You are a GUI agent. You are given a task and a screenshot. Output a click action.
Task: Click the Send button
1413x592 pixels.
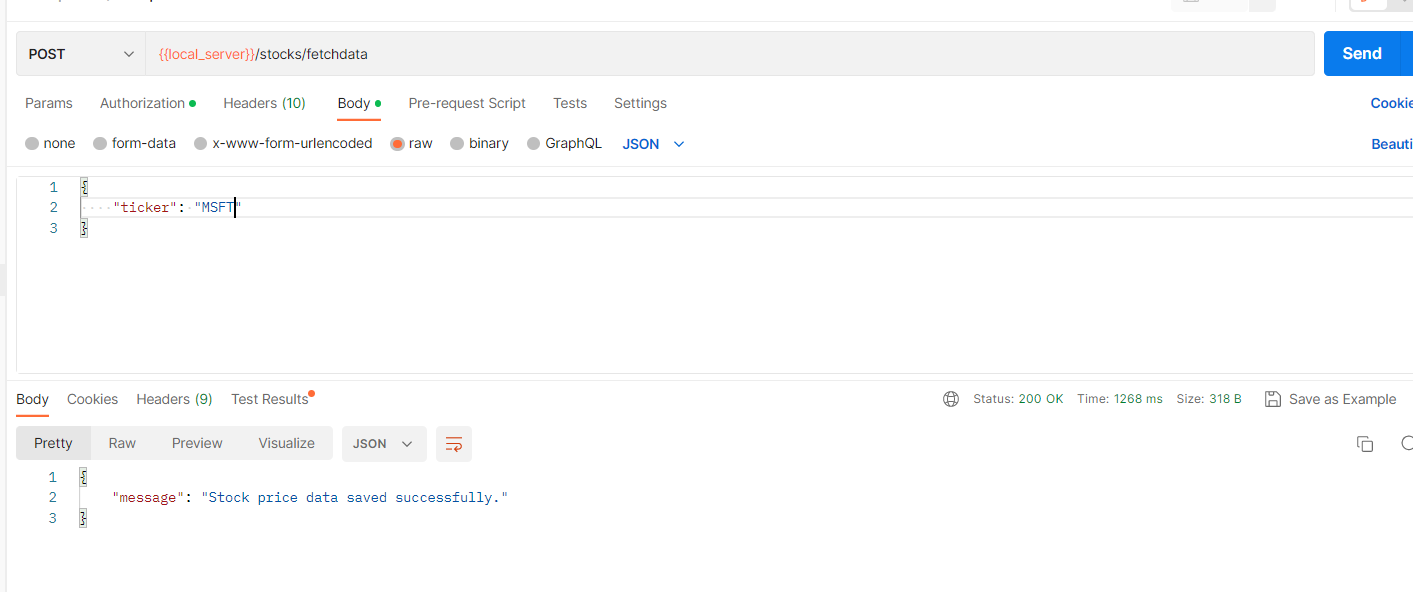click(1361, 53)
